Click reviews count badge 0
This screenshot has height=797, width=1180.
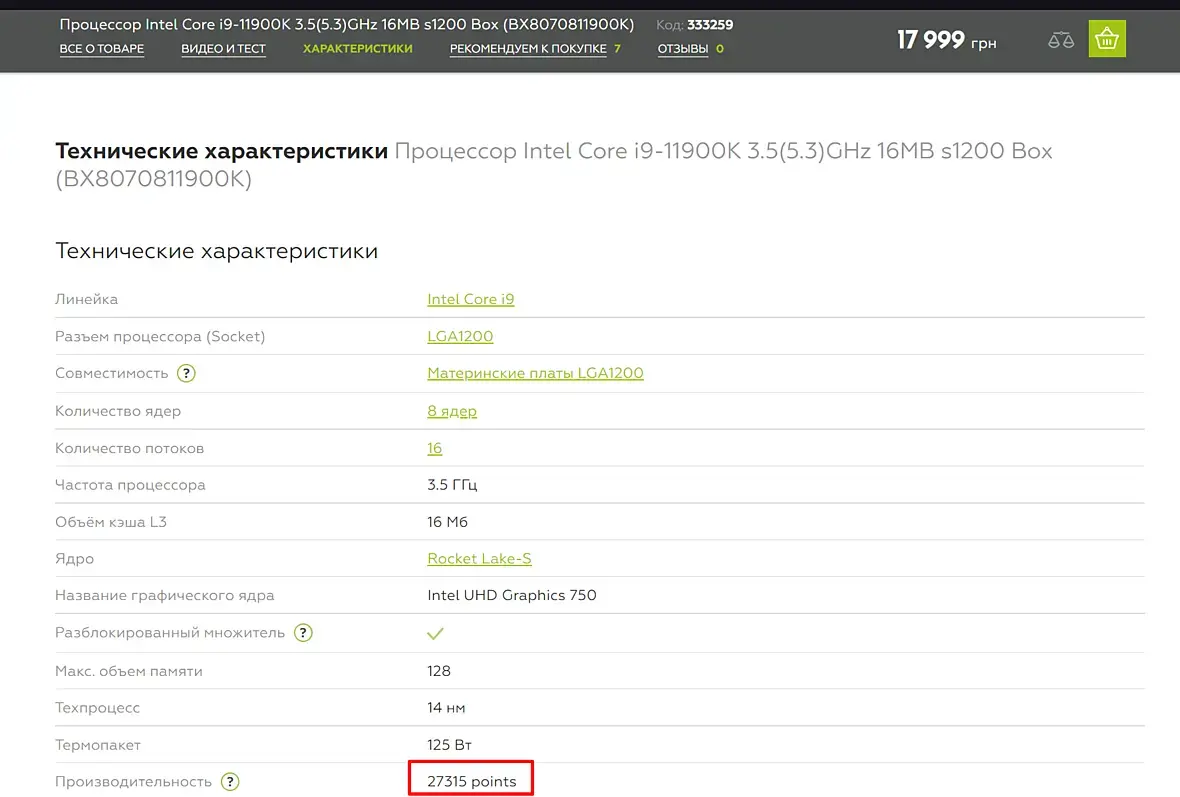click(x=719, y=49)
